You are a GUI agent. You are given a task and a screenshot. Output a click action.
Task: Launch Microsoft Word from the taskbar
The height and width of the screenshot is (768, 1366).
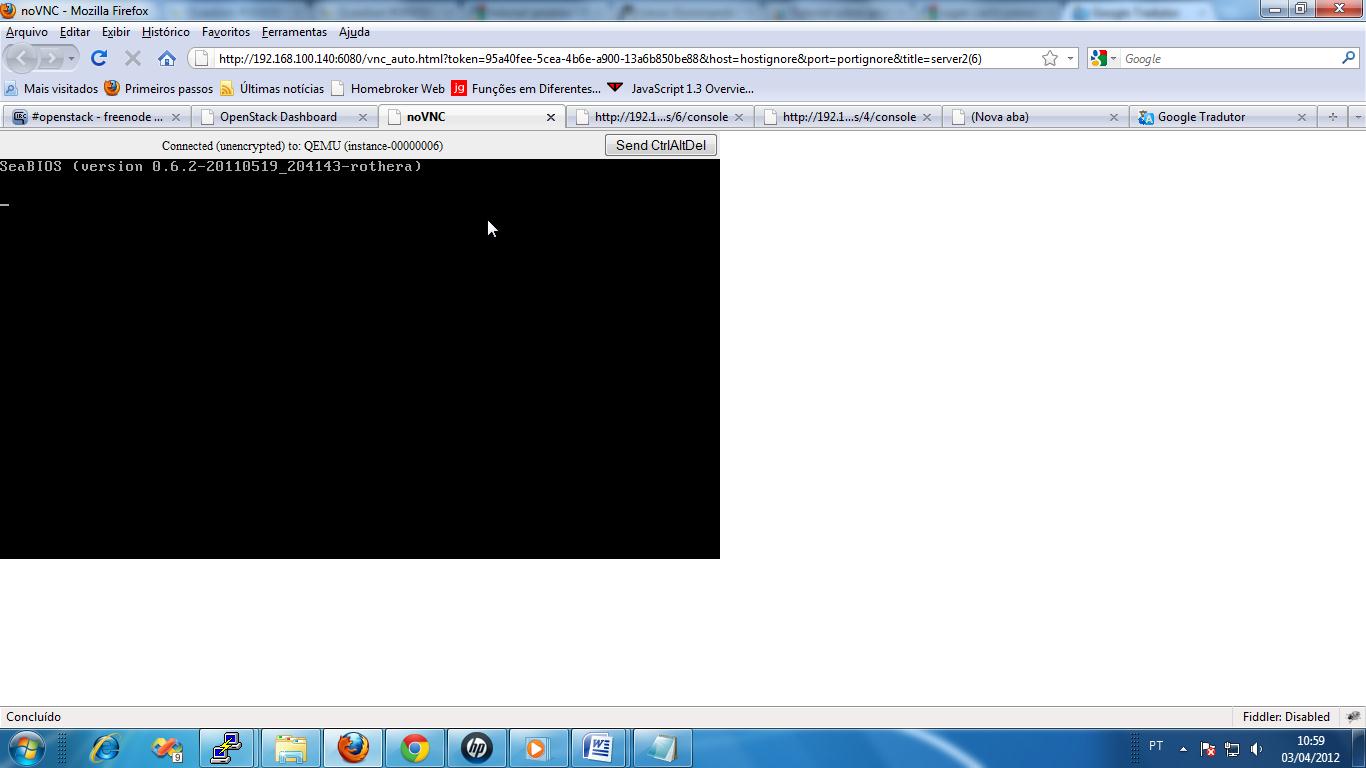(x=598, y=748)
